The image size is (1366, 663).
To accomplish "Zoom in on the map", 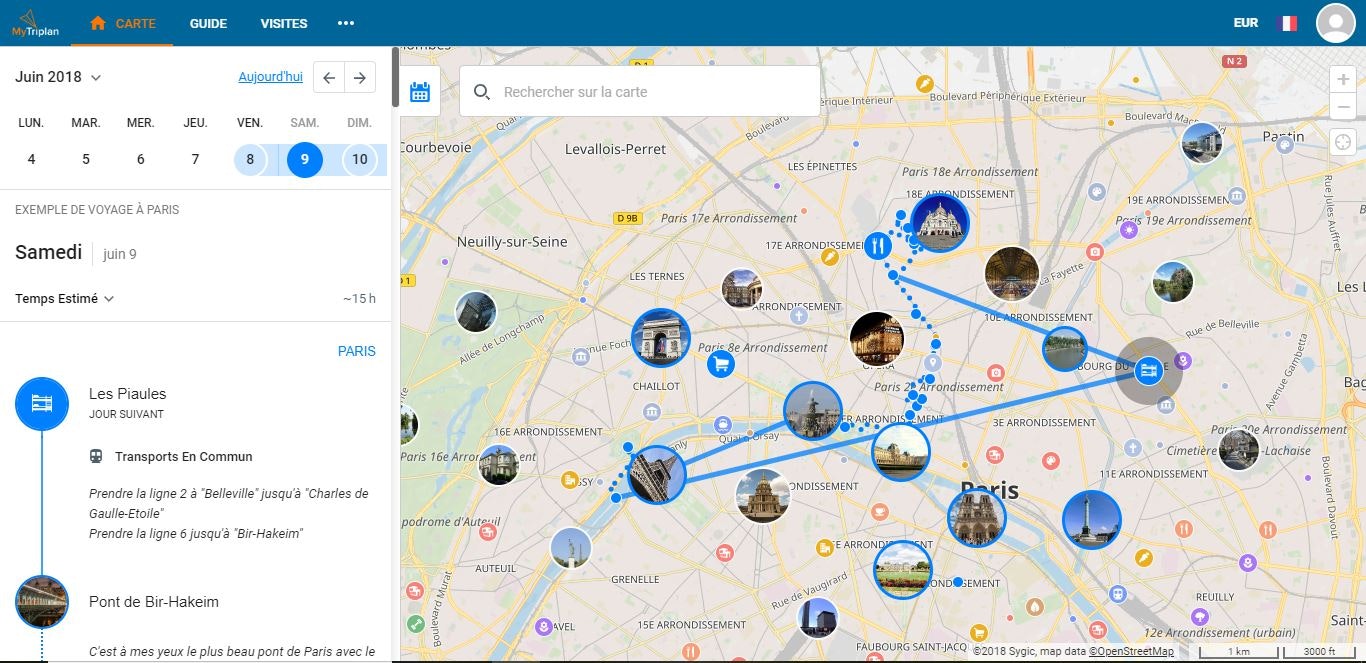I will 1343,80.
